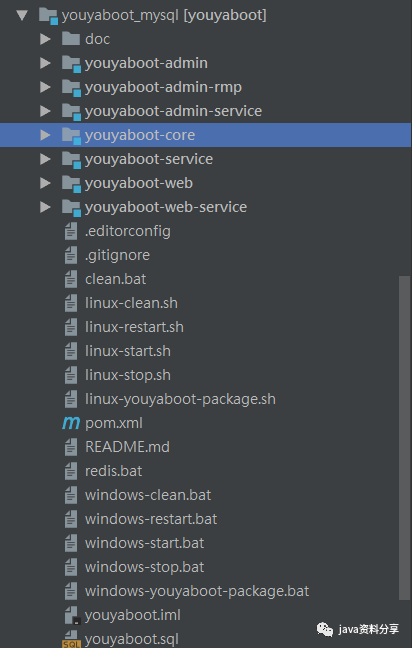The image size is (412, 648).
Task: Click the youyaboot.iml module file icon
Action: click(72, 615)
